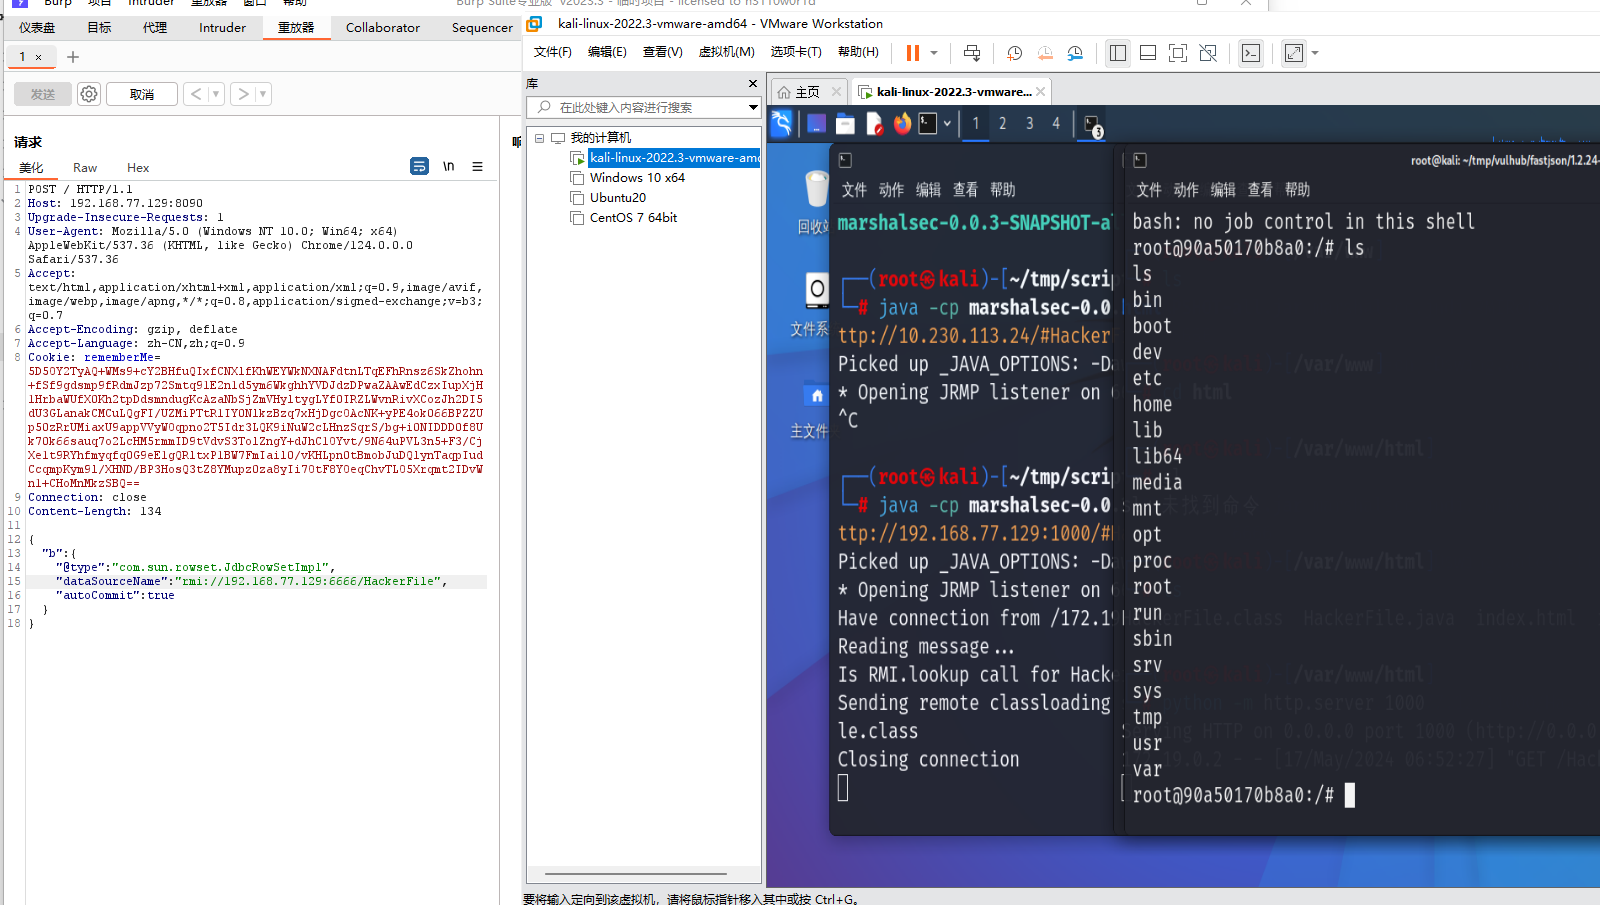Open Kali text editor panel icon

click(875, 123)
